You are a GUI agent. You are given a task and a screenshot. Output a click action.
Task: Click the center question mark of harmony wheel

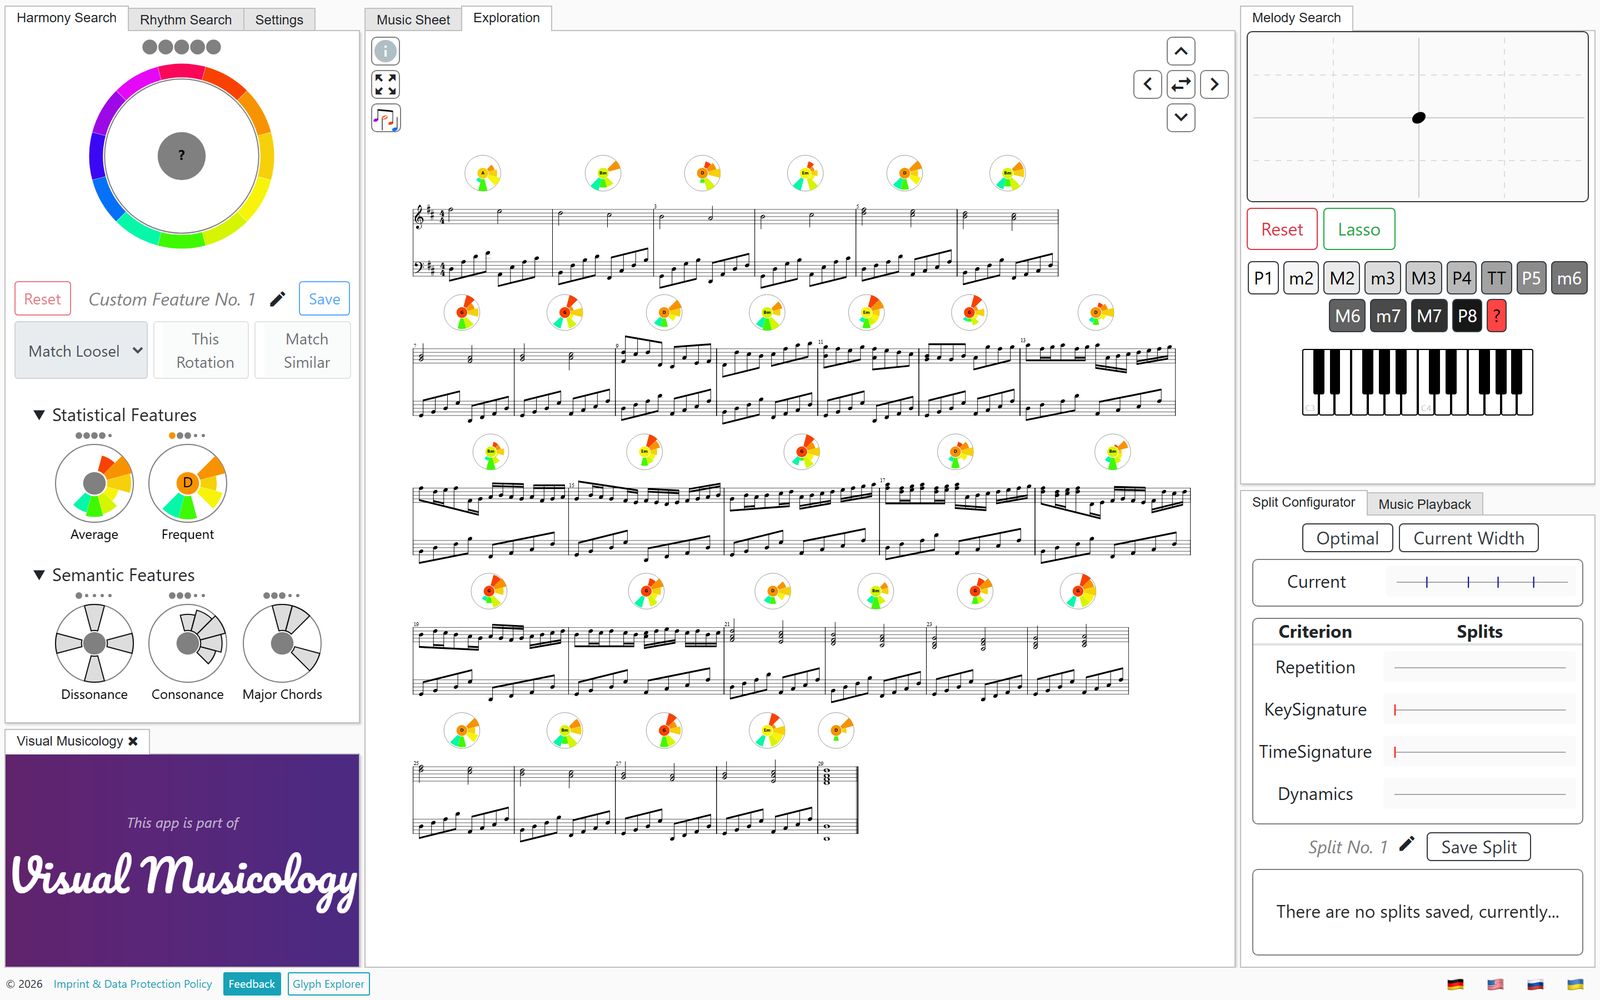point(181,156)
